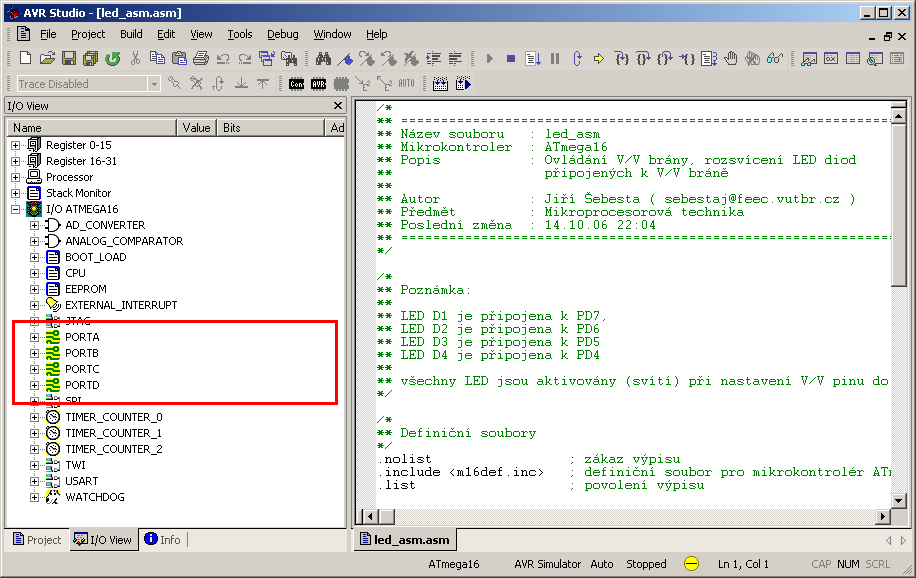Open the Trace Disabled dropdown
Image resolution: width=916 pixels, height=578 pixels.
(x=154, y=84)
